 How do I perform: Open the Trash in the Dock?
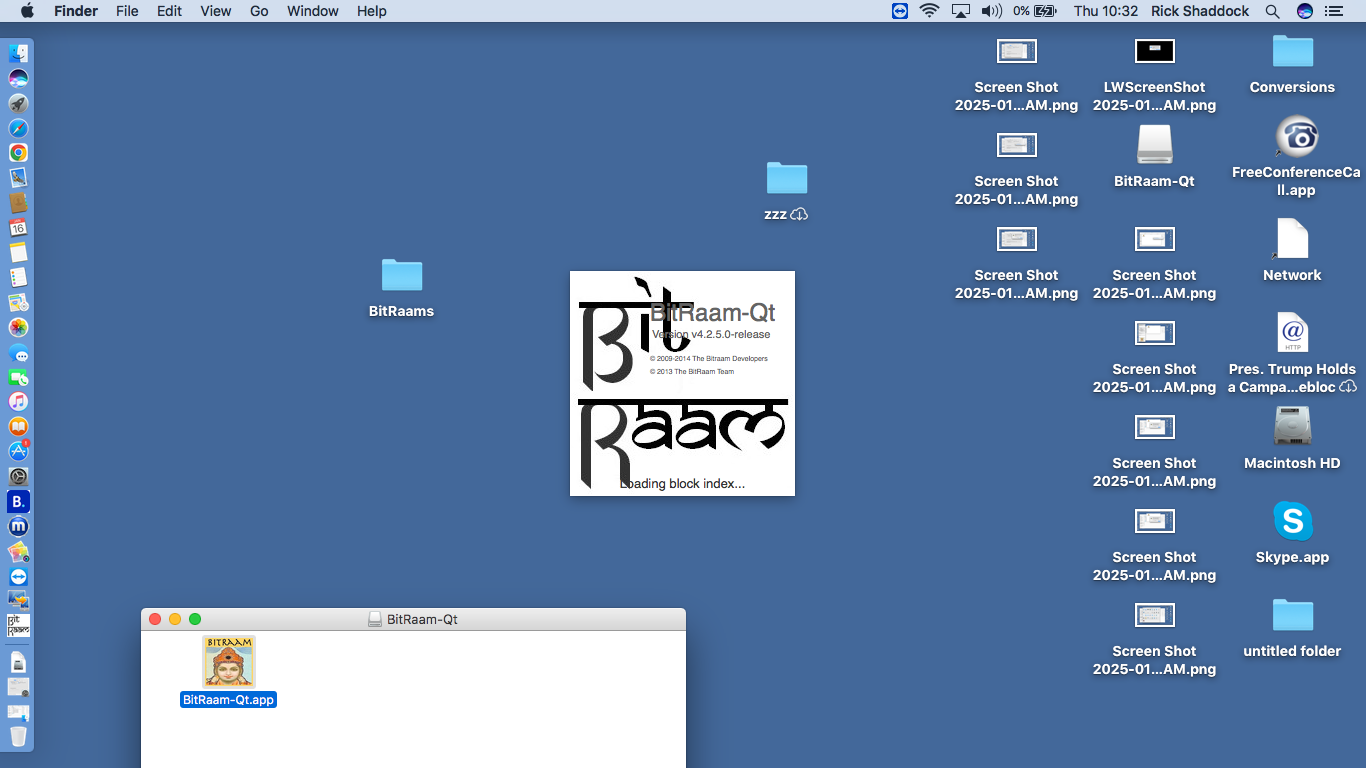[x=18, y=737]
